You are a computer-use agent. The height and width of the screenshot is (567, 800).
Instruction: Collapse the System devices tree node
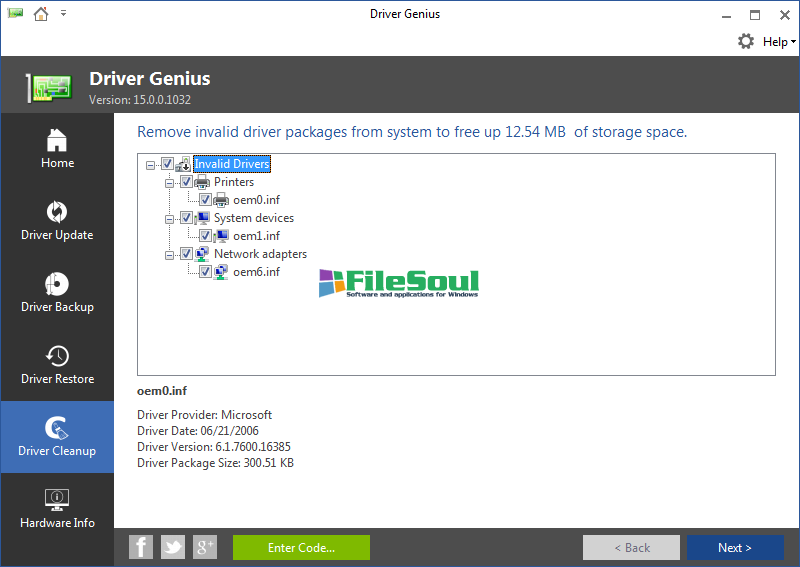(x=169, y=218)
